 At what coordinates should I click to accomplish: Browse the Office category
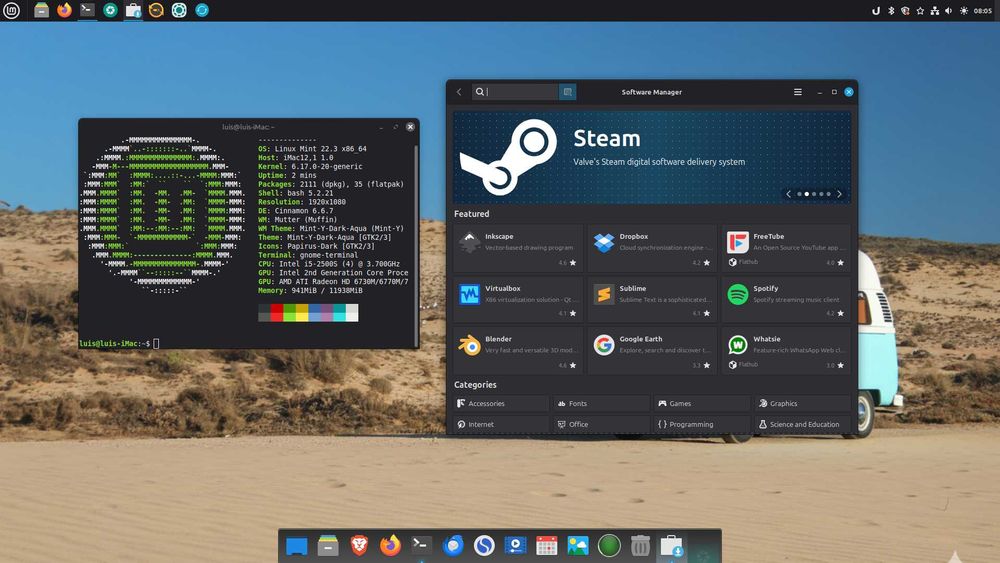pyautogui.click(x=601, y=424)
